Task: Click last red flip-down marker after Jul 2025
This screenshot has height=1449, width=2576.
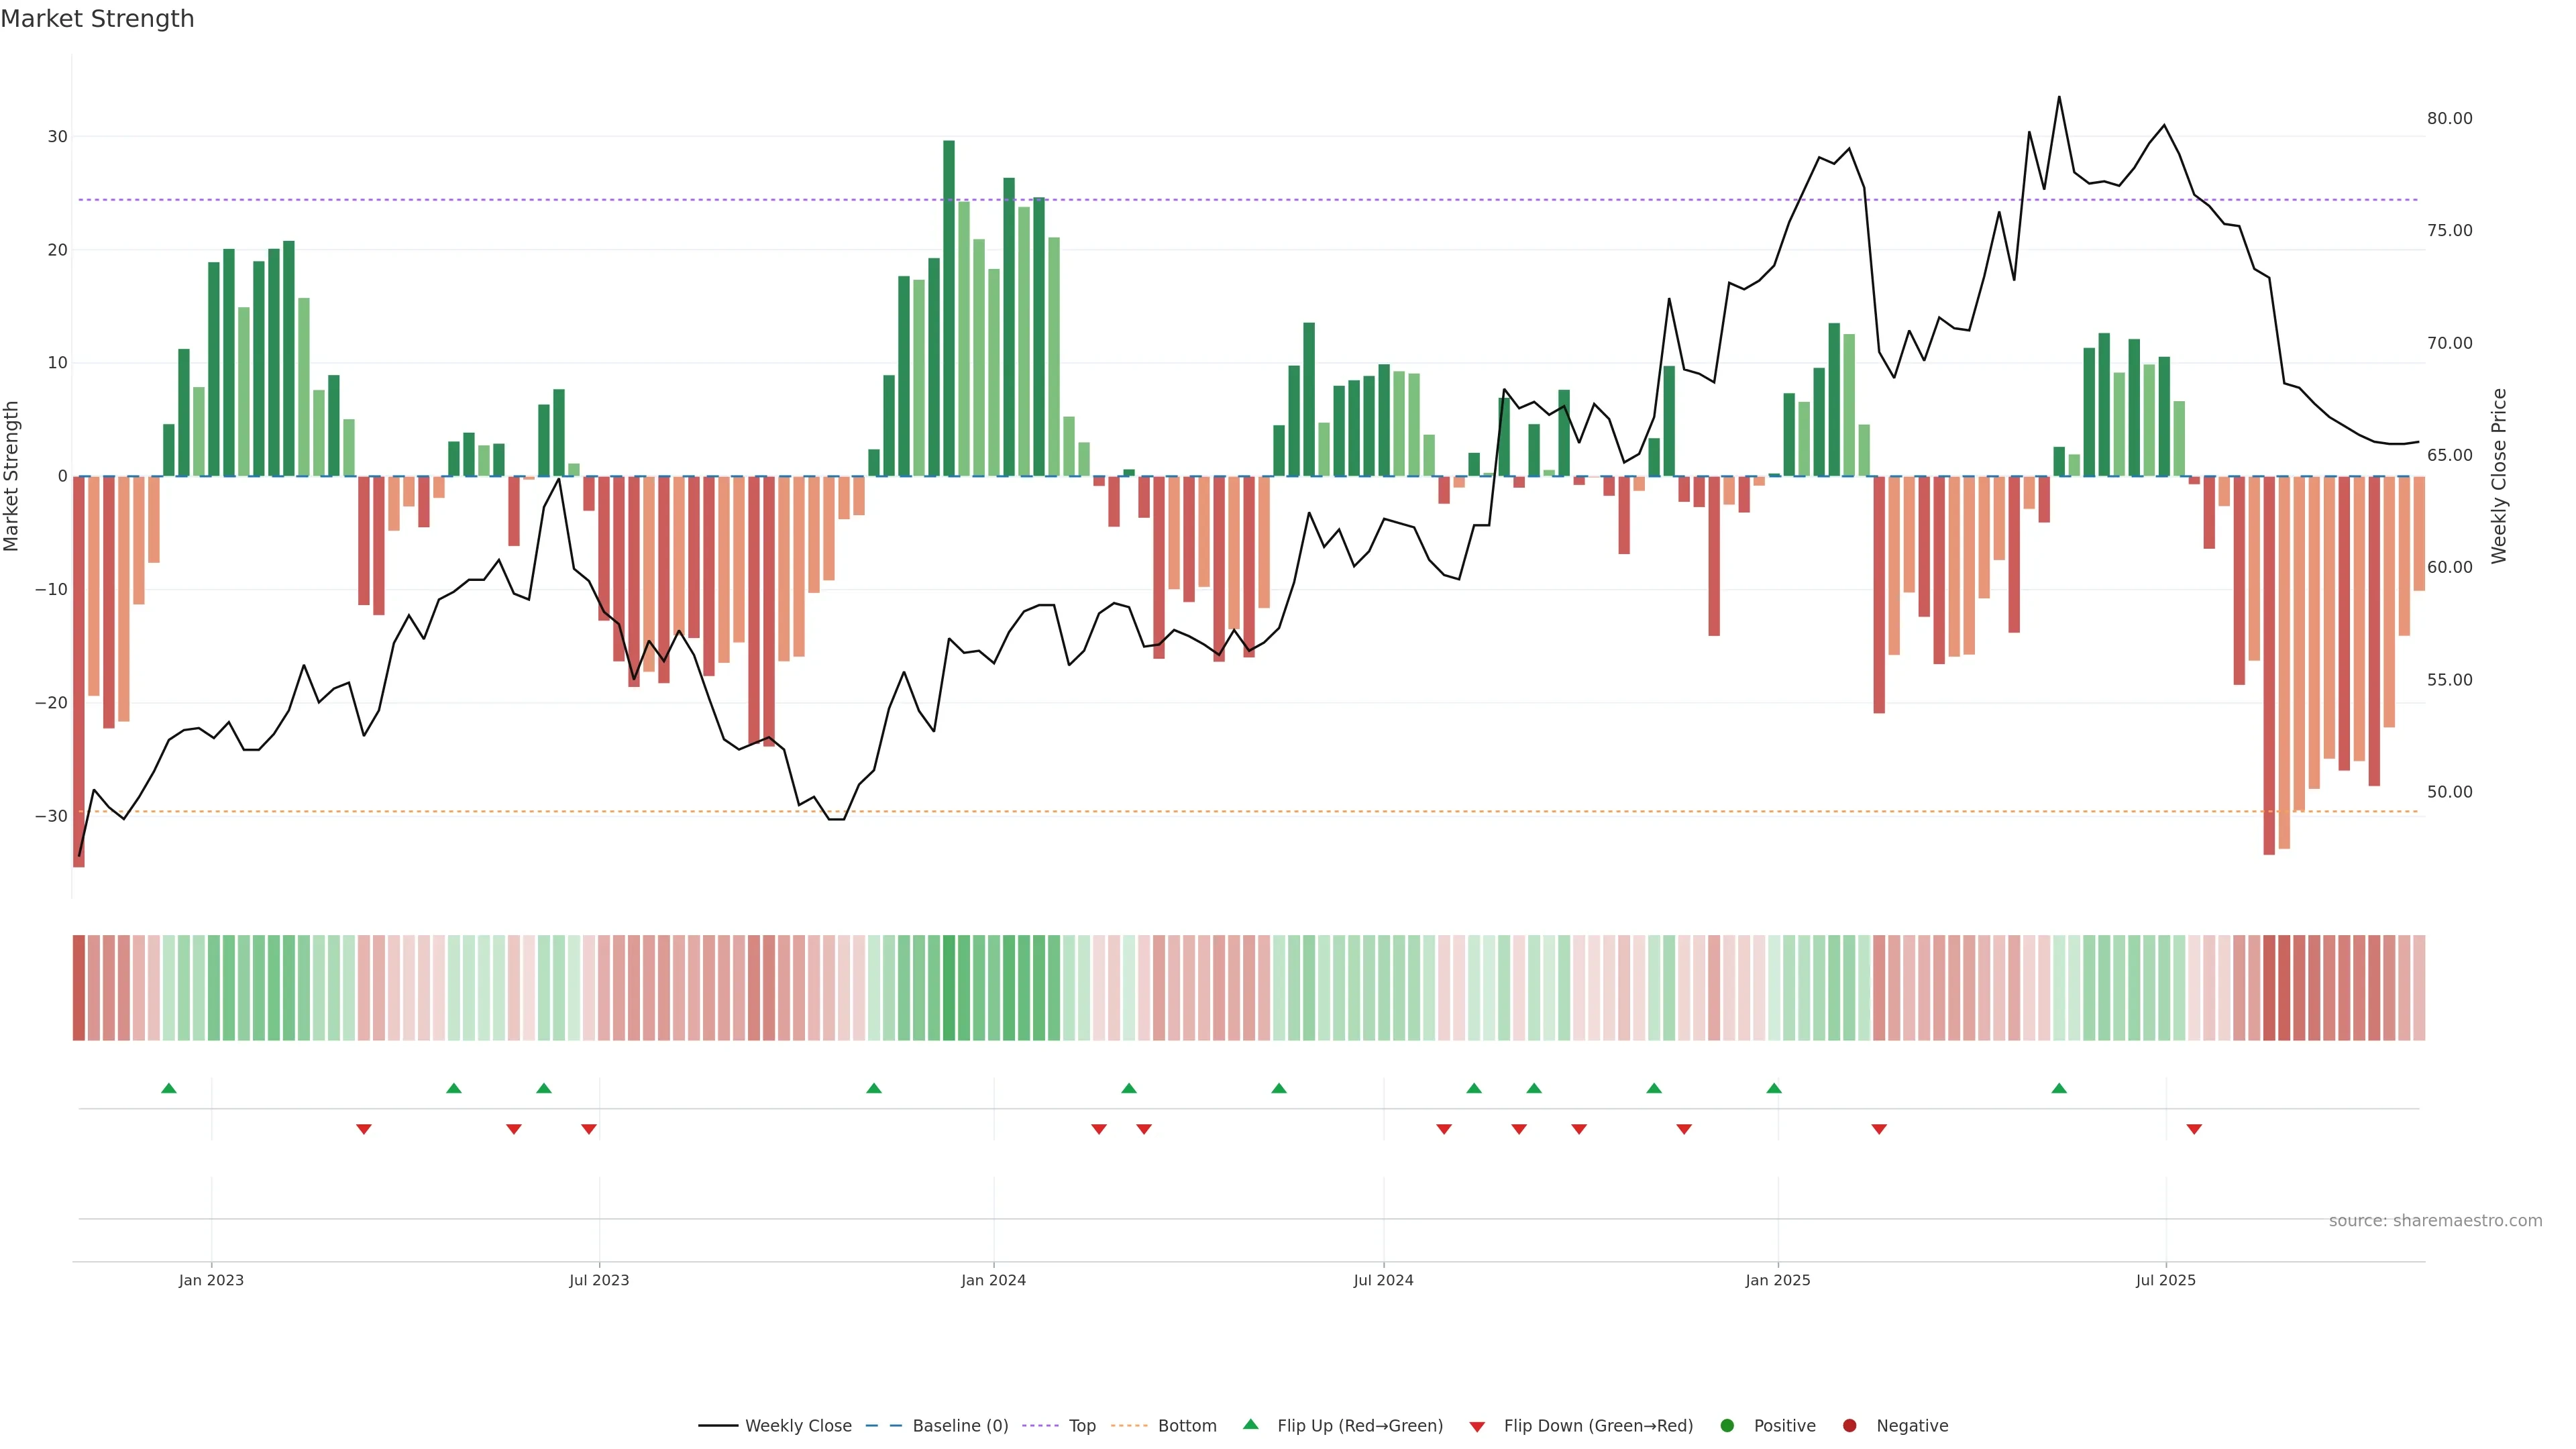Action: (x=2194, y=1129)
